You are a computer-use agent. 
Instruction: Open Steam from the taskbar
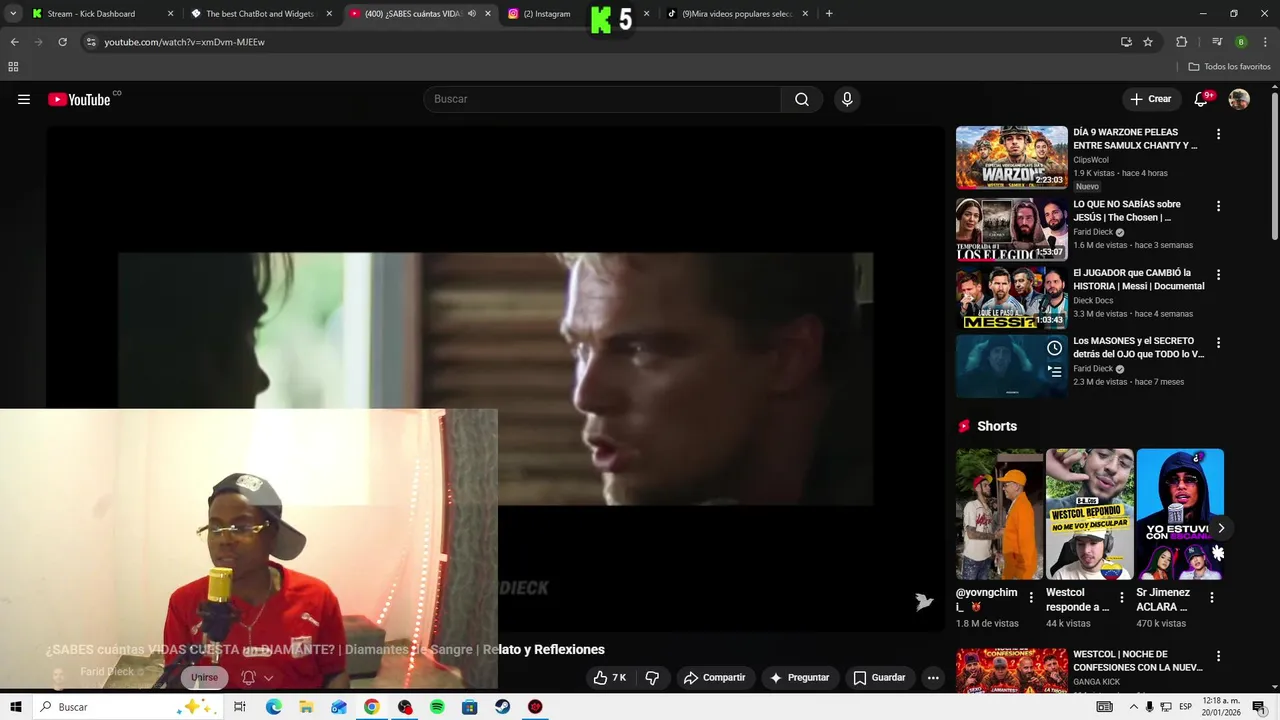point(502,707)
